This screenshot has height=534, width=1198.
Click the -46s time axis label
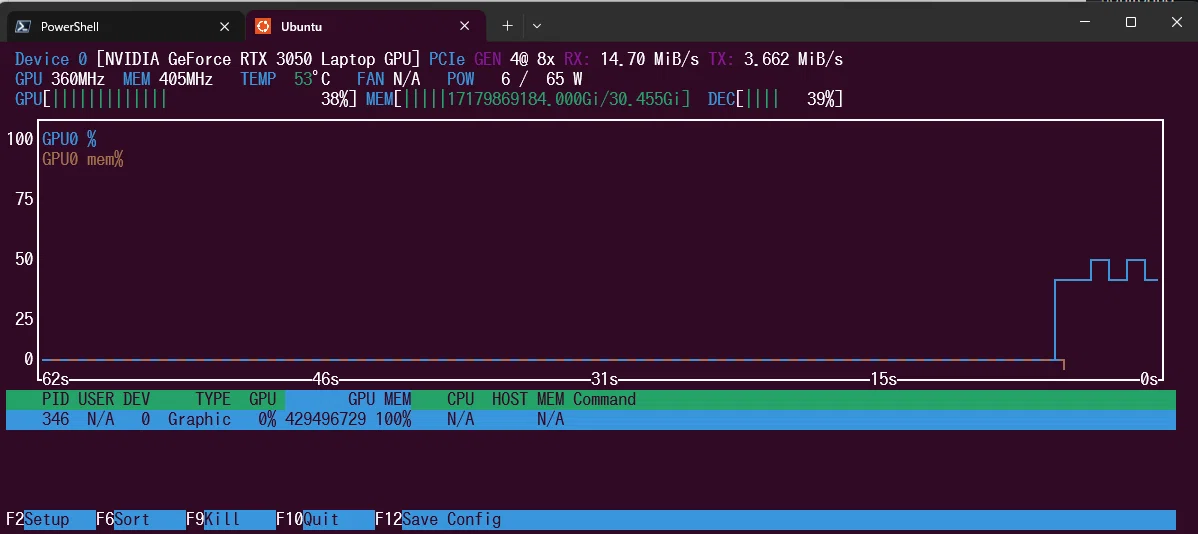tap(325, 379)
